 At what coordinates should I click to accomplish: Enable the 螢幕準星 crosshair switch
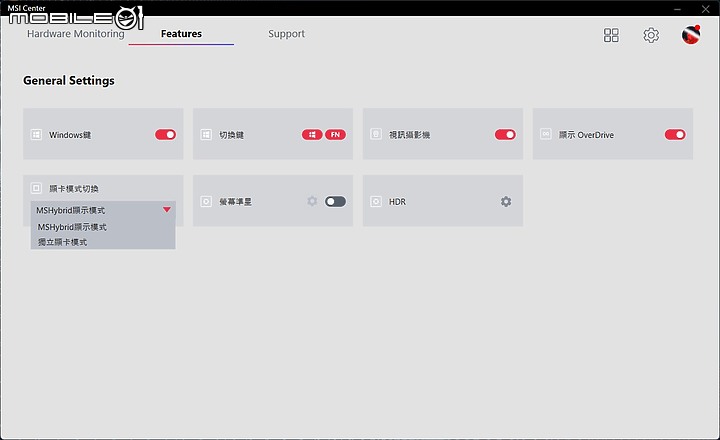pyautogui.click(x=335, y=202)
